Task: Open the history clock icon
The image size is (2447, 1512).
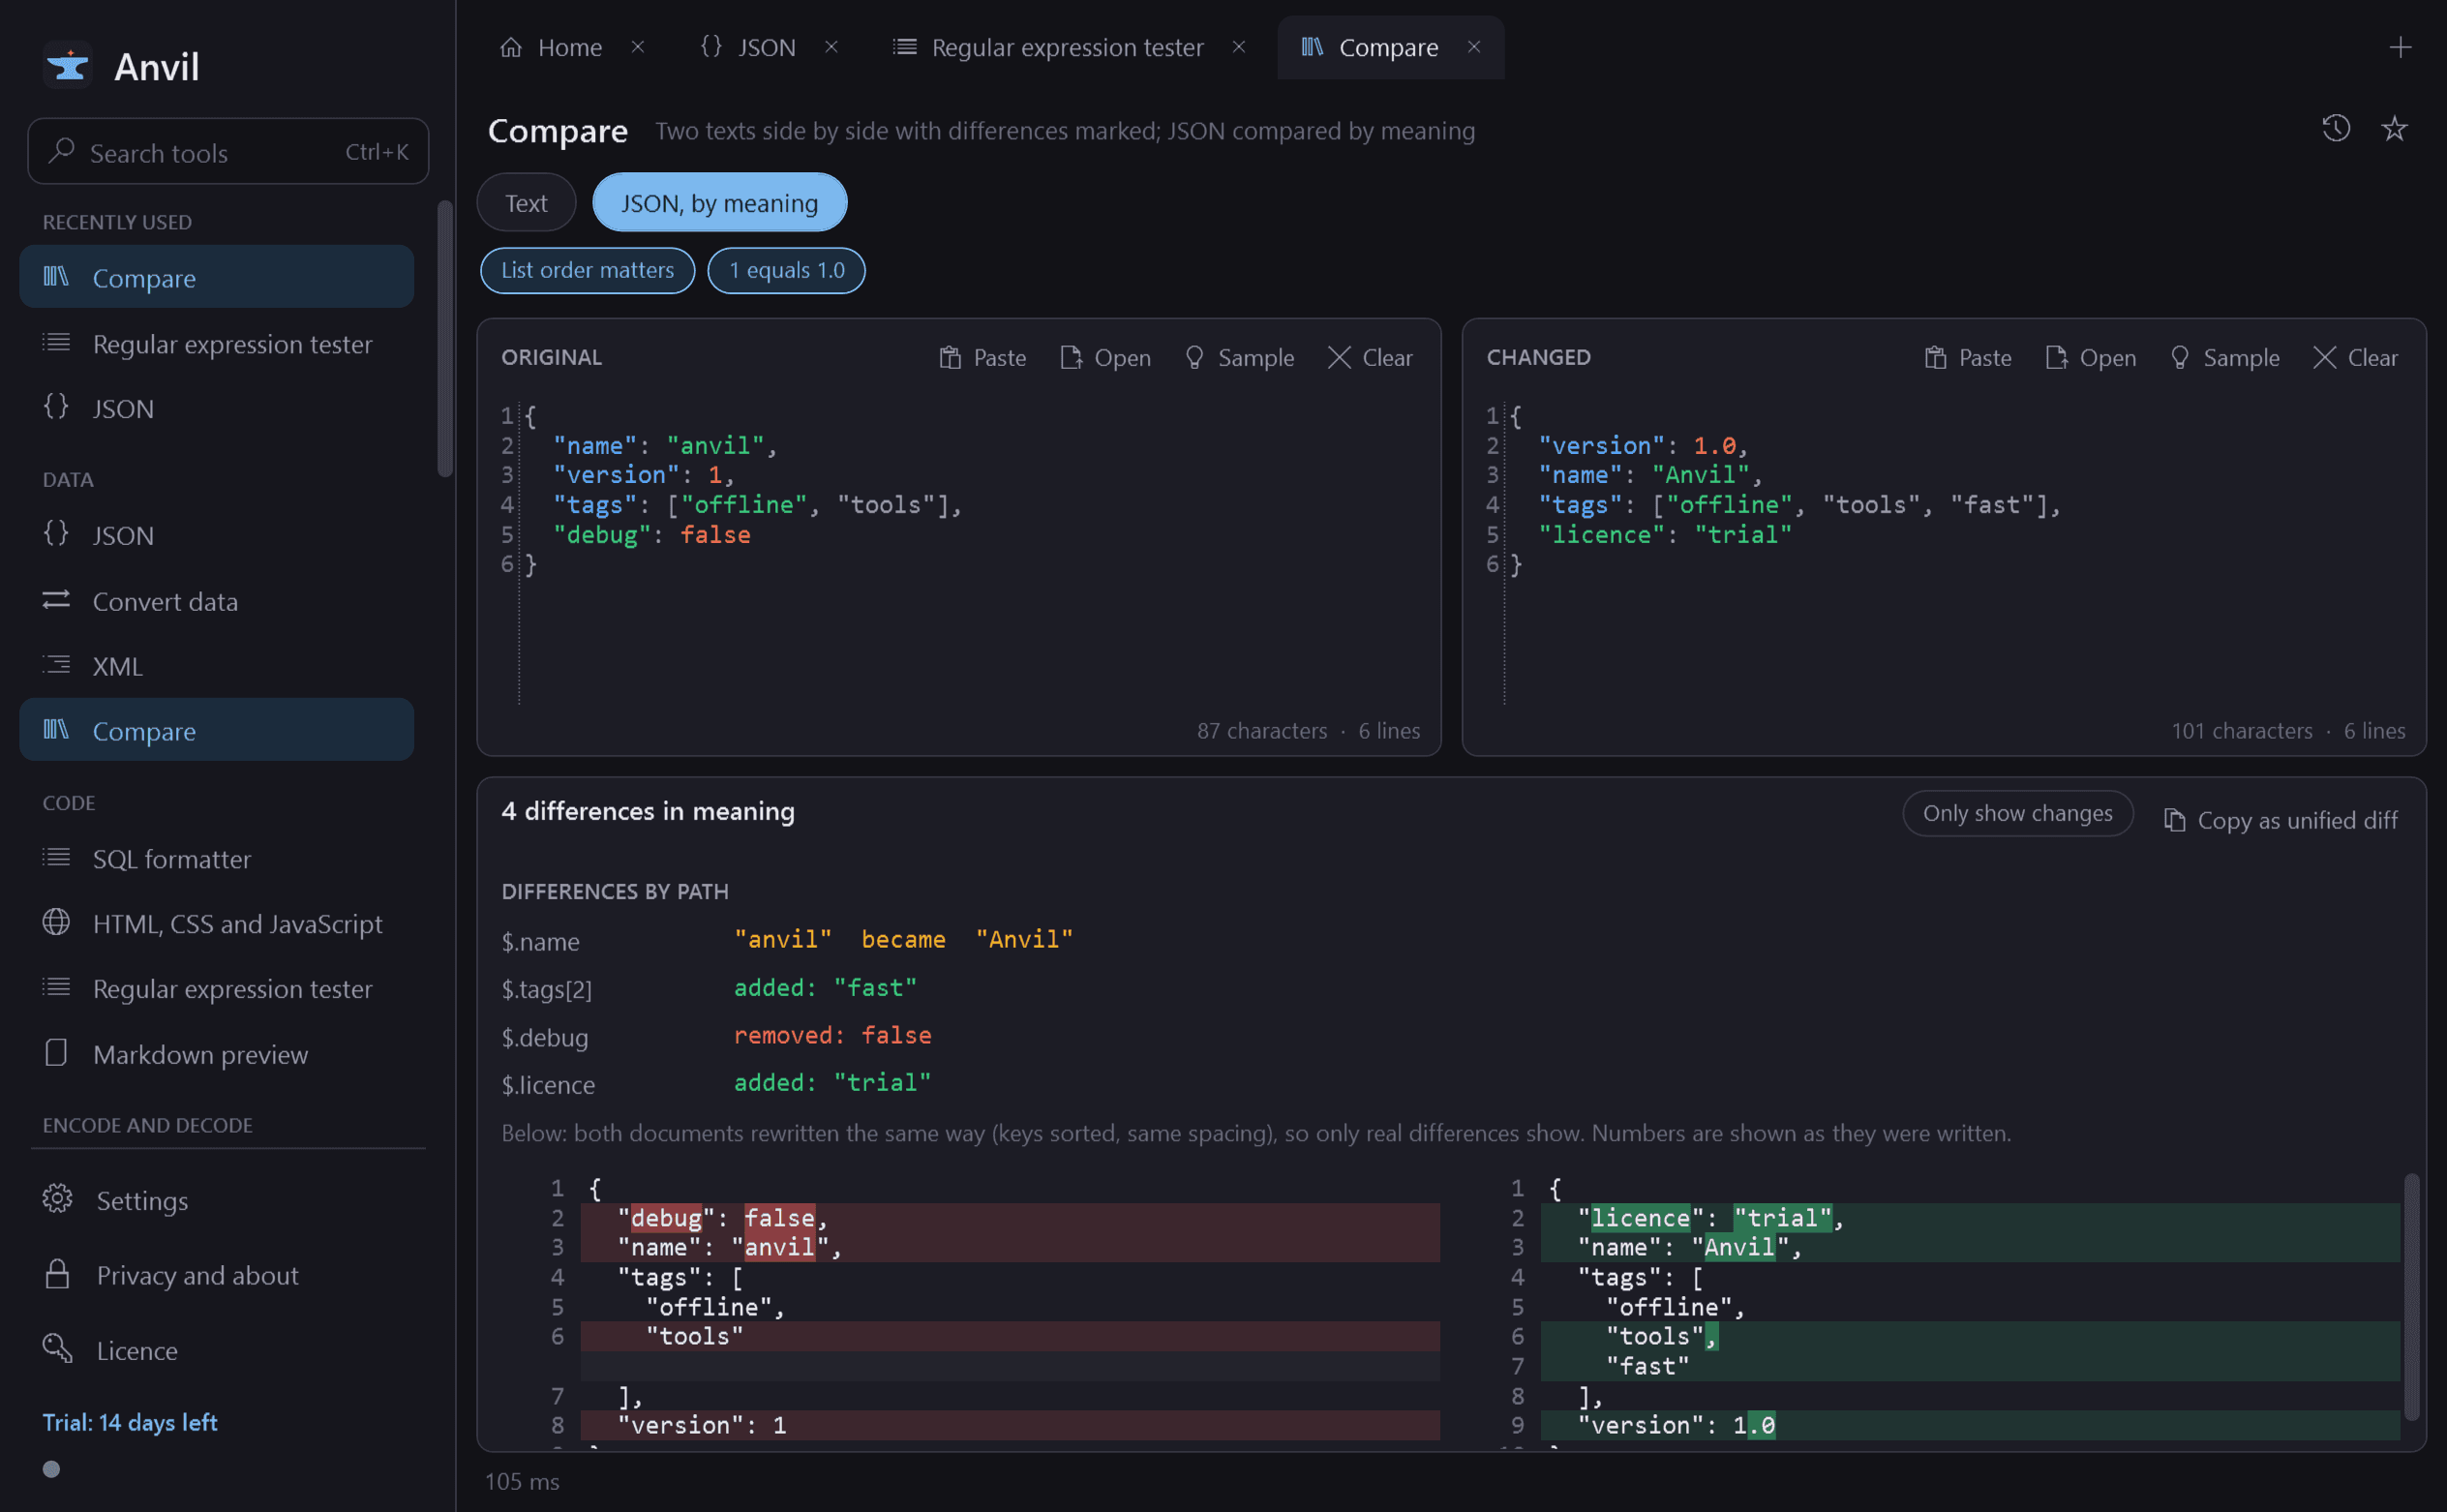Action: [2335, 129]
